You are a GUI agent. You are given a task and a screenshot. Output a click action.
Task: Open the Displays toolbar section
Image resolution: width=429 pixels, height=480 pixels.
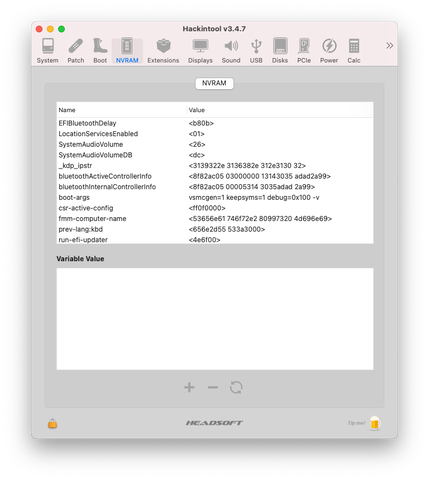click(x=200, y=50)
